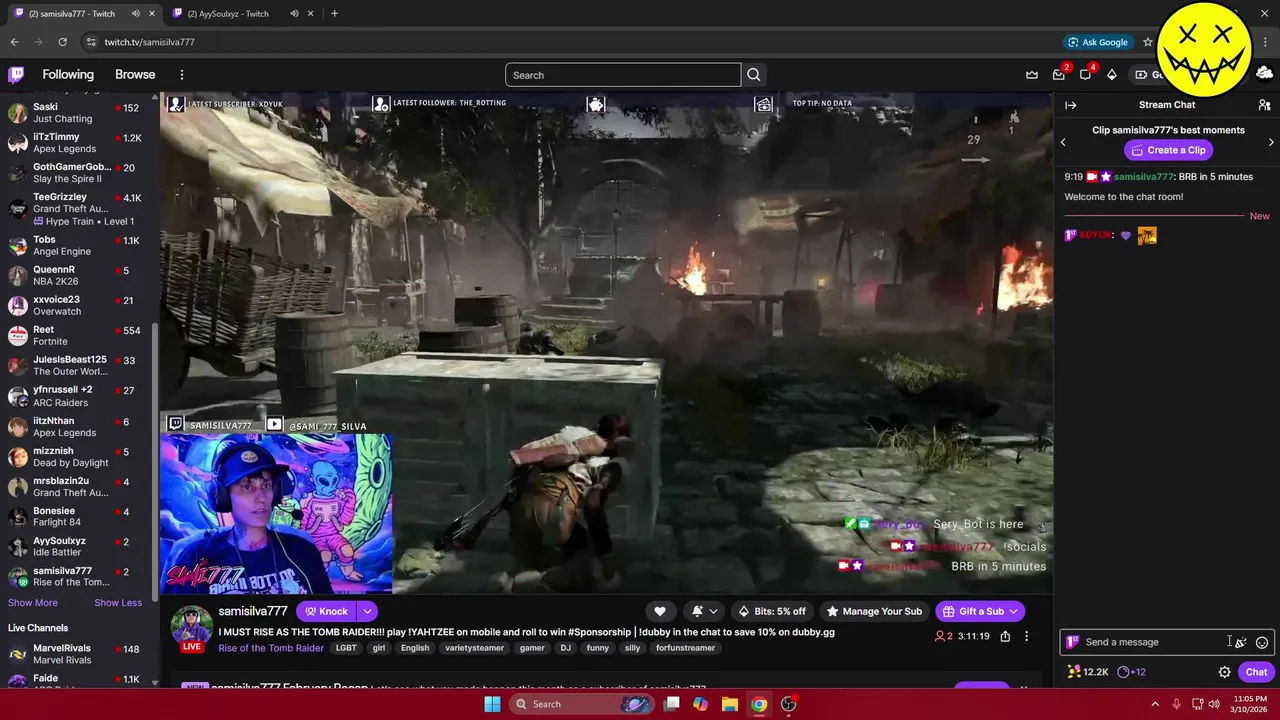Image resolution: width=1280 pixels, height=720 pixels.
Task: Send message with the Chat button
Action: click(1256, 672)
